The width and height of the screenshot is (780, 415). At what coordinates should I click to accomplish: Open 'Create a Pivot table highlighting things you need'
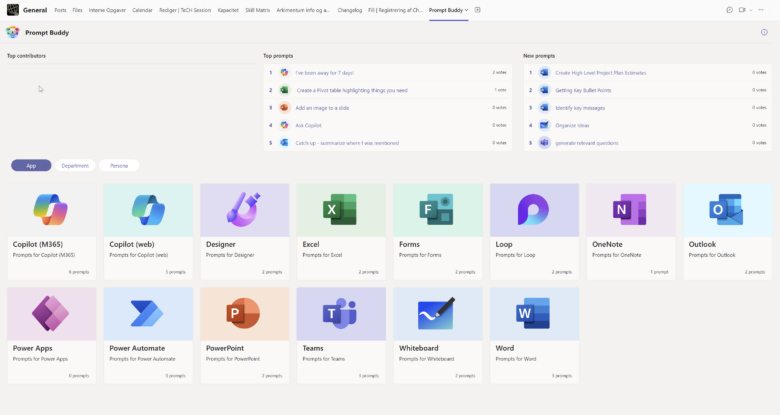[352, 90]
